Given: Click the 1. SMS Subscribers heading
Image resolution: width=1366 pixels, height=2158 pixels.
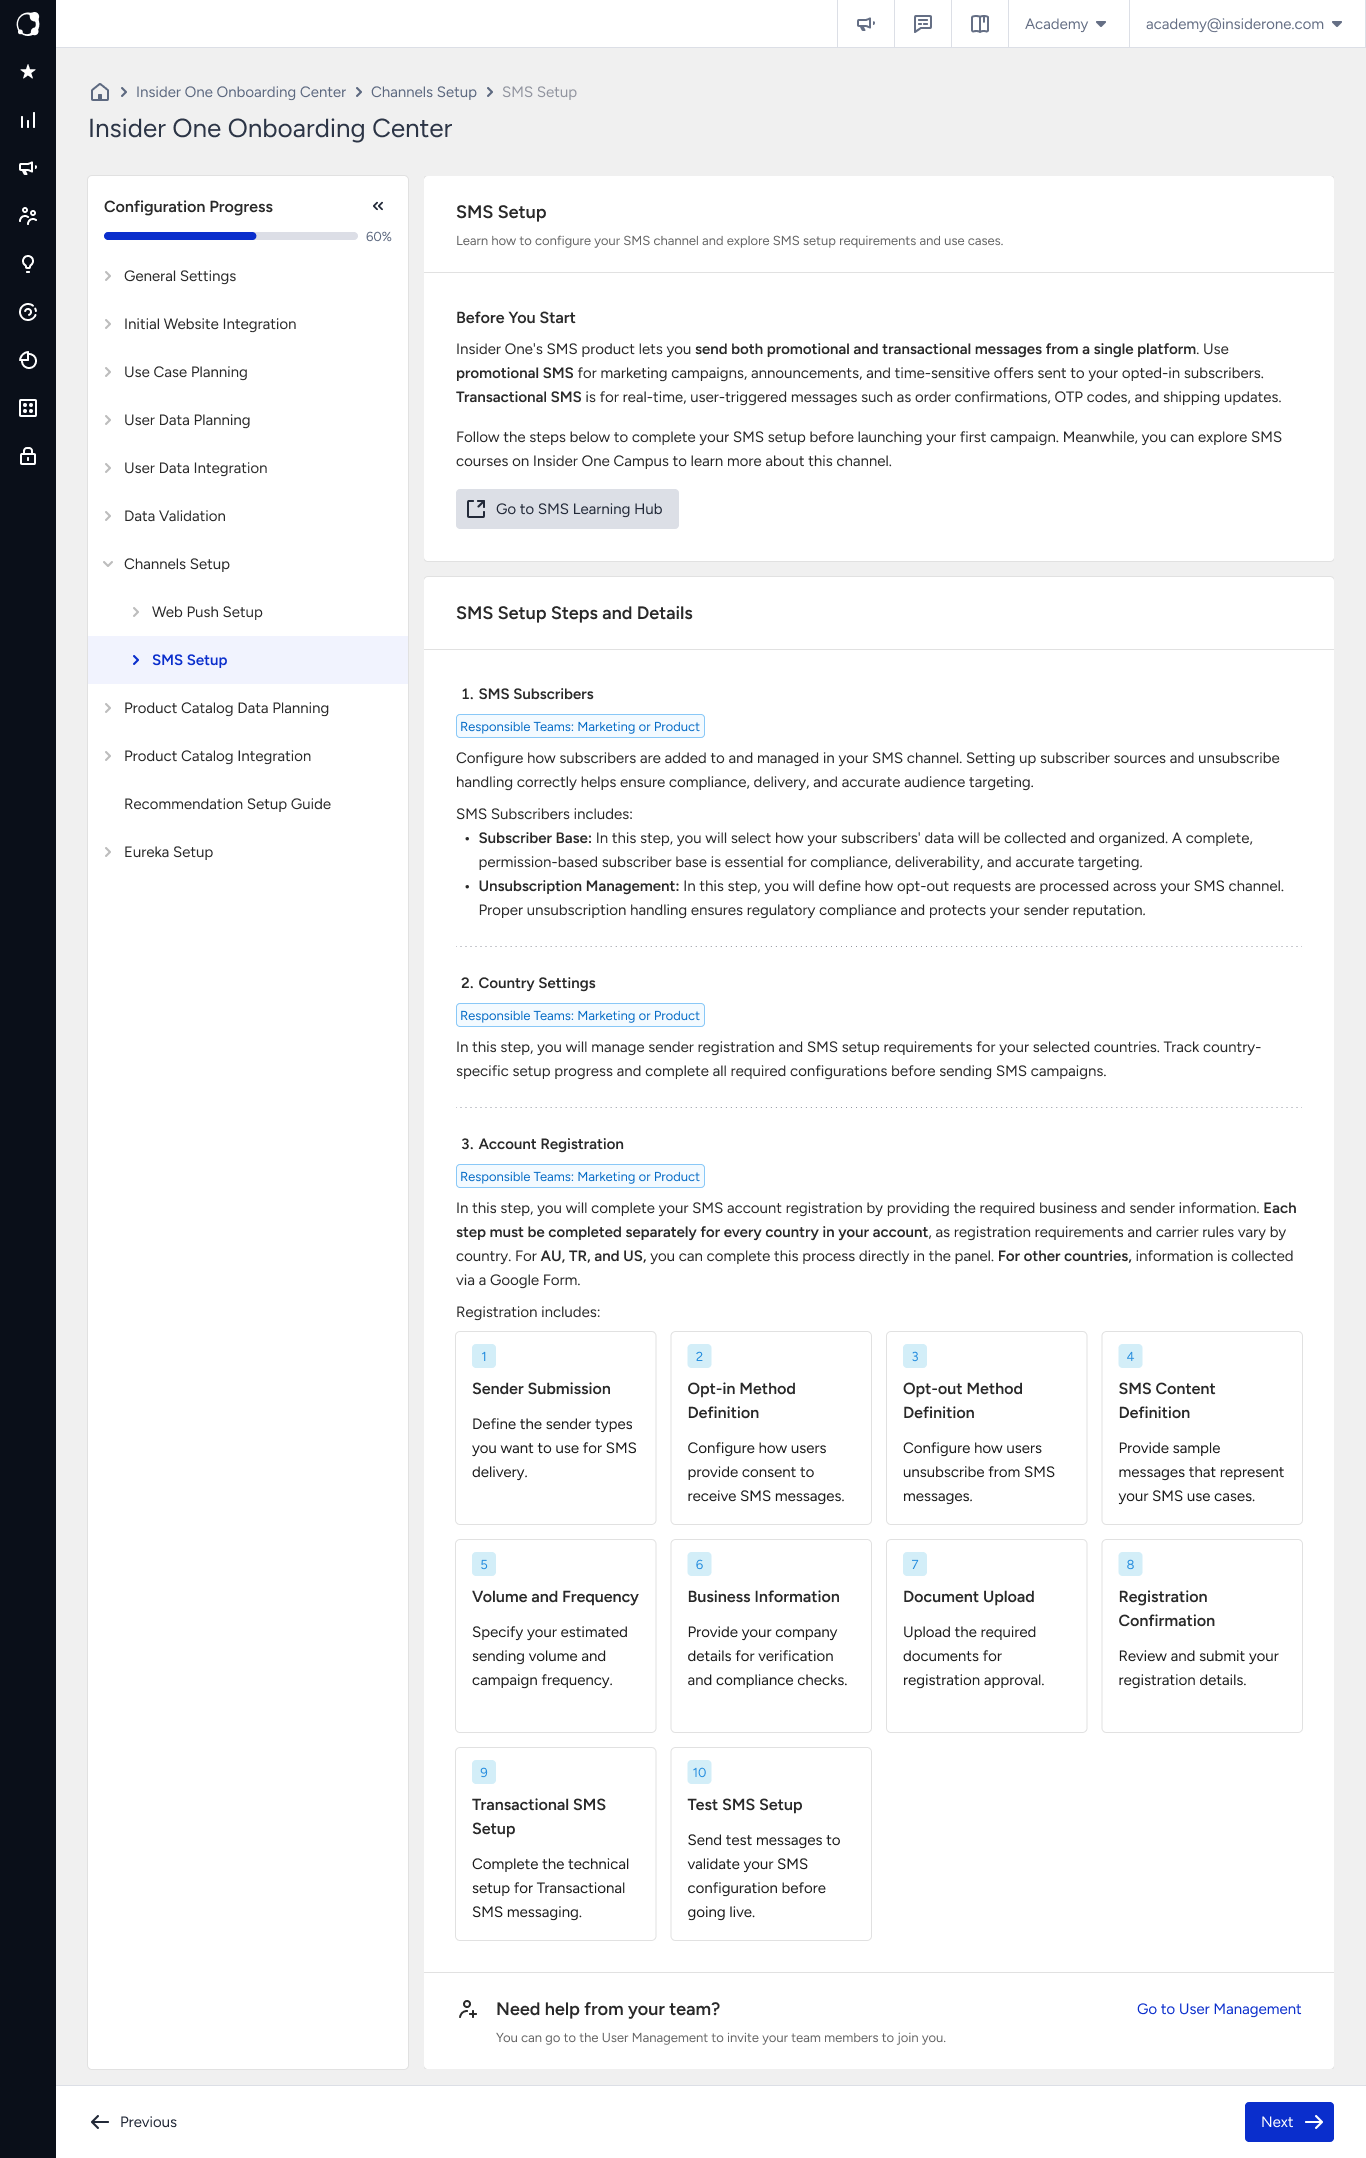Looking at the screenshot, I should (x=527, y=694).
